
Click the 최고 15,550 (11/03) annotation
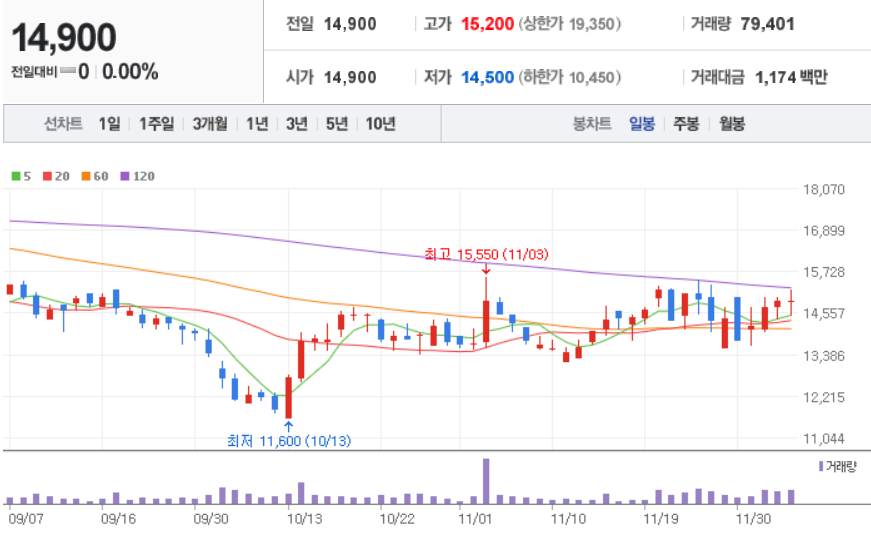click(x=487, y=254)
